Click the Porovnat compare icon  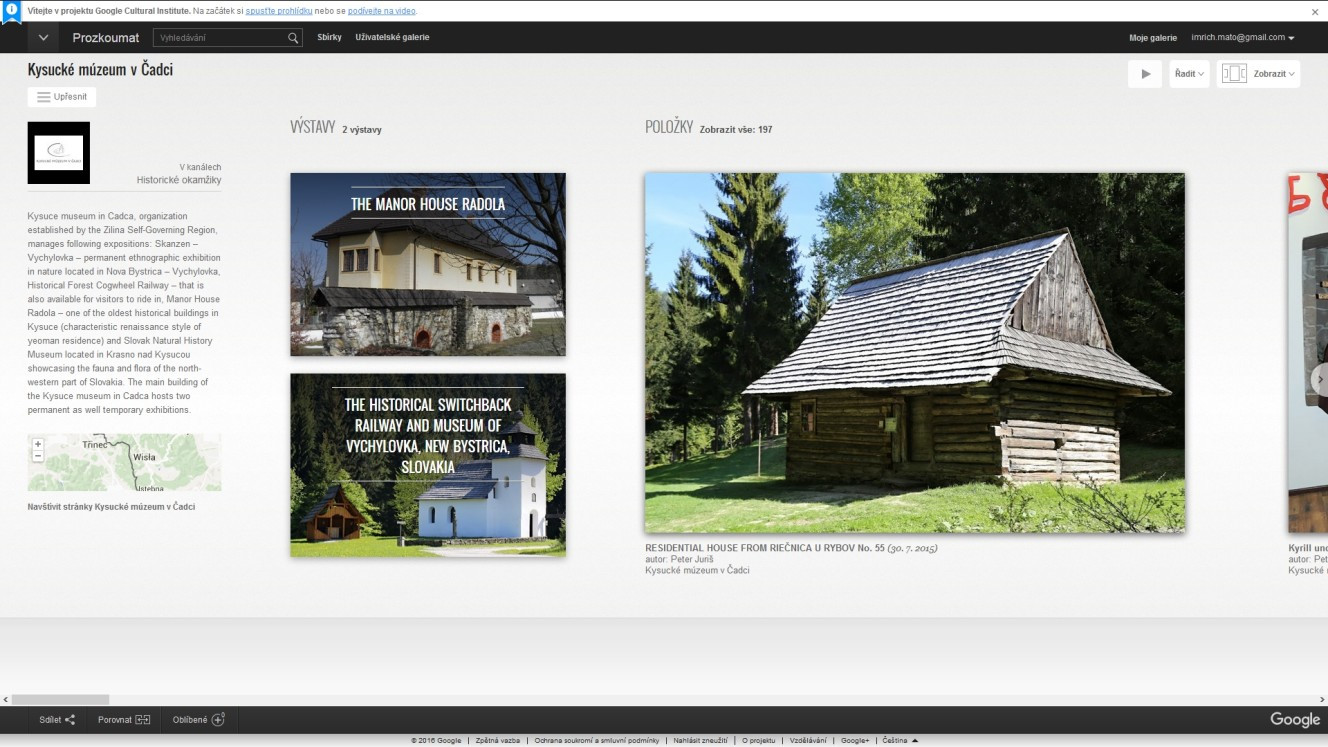(143, 720)
